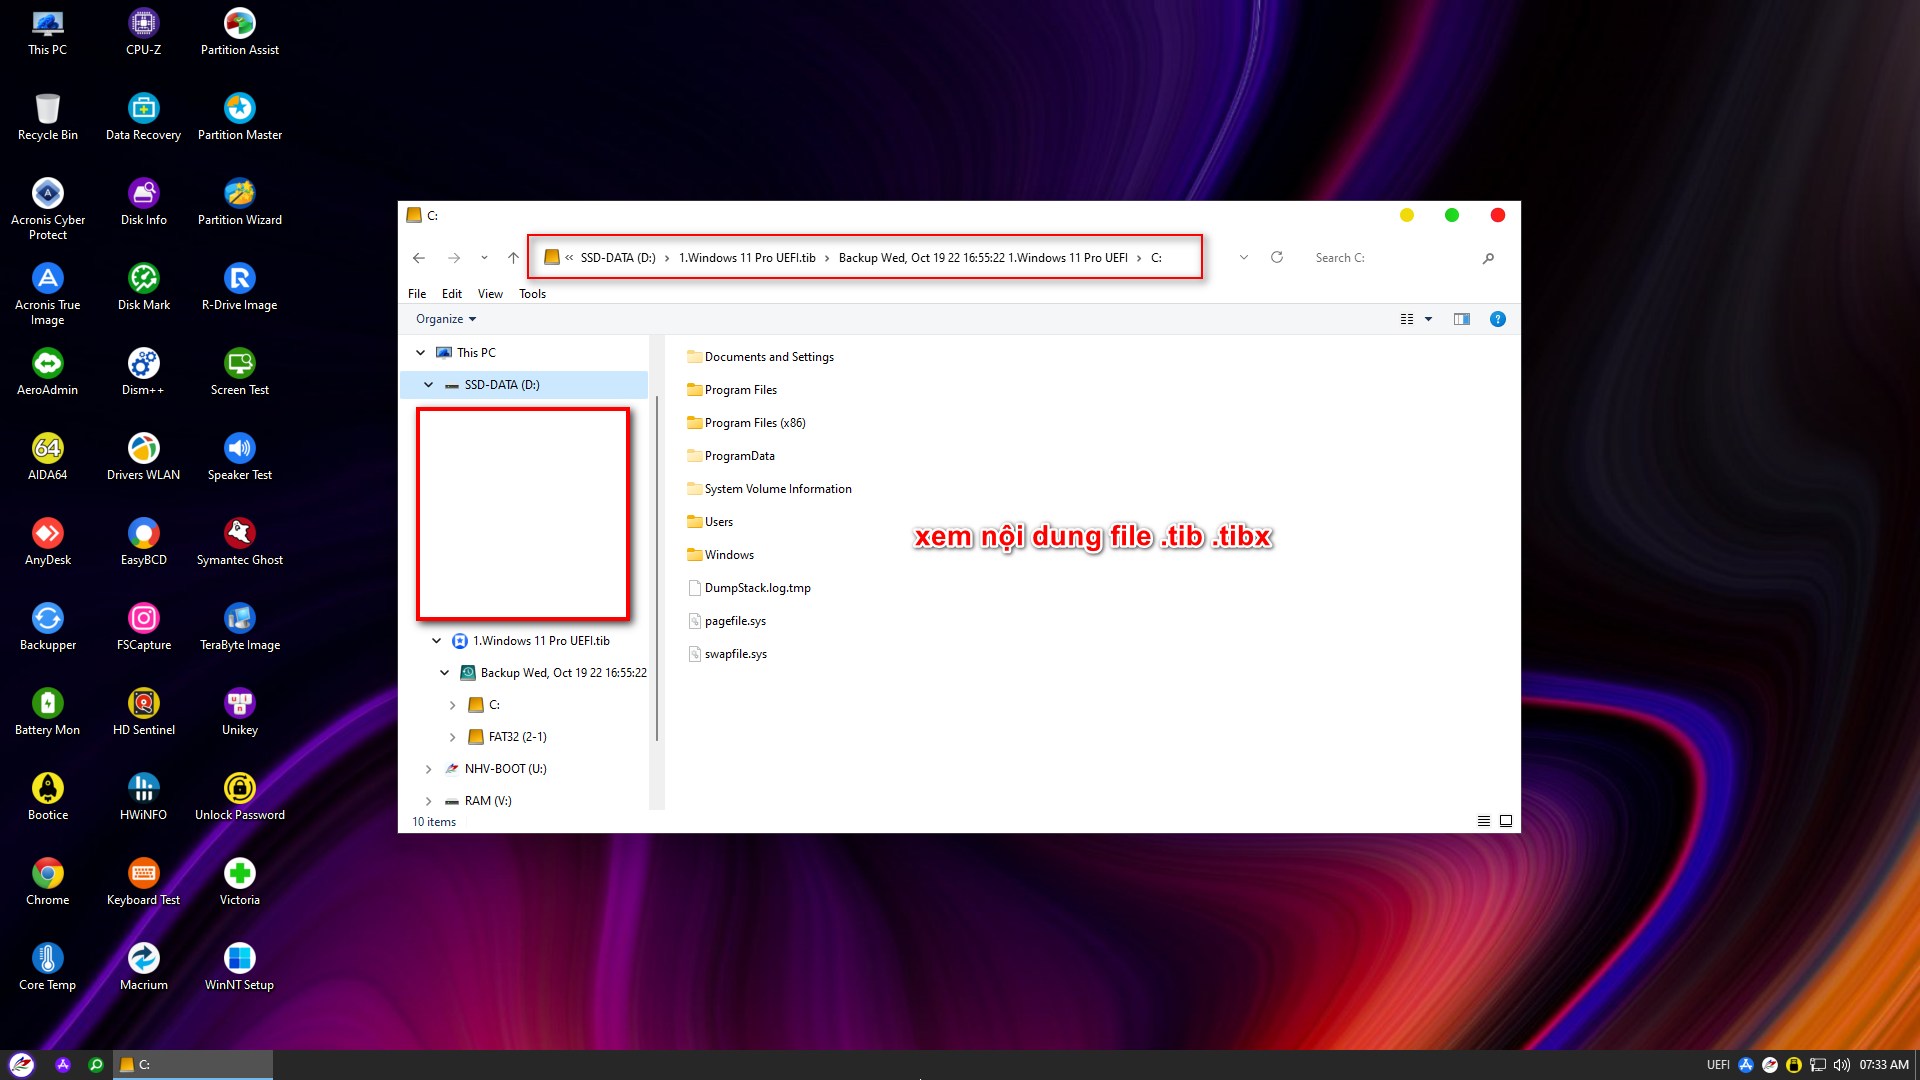This screenshot has width=1920, height=1080.
Task: Select the Windows folder in file list
Action: (x=729, y=555)
